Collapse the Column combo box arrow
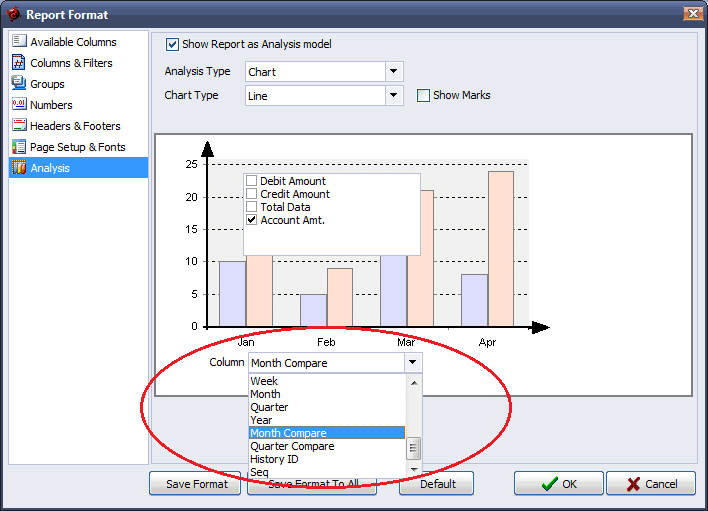 coord(413,363)
